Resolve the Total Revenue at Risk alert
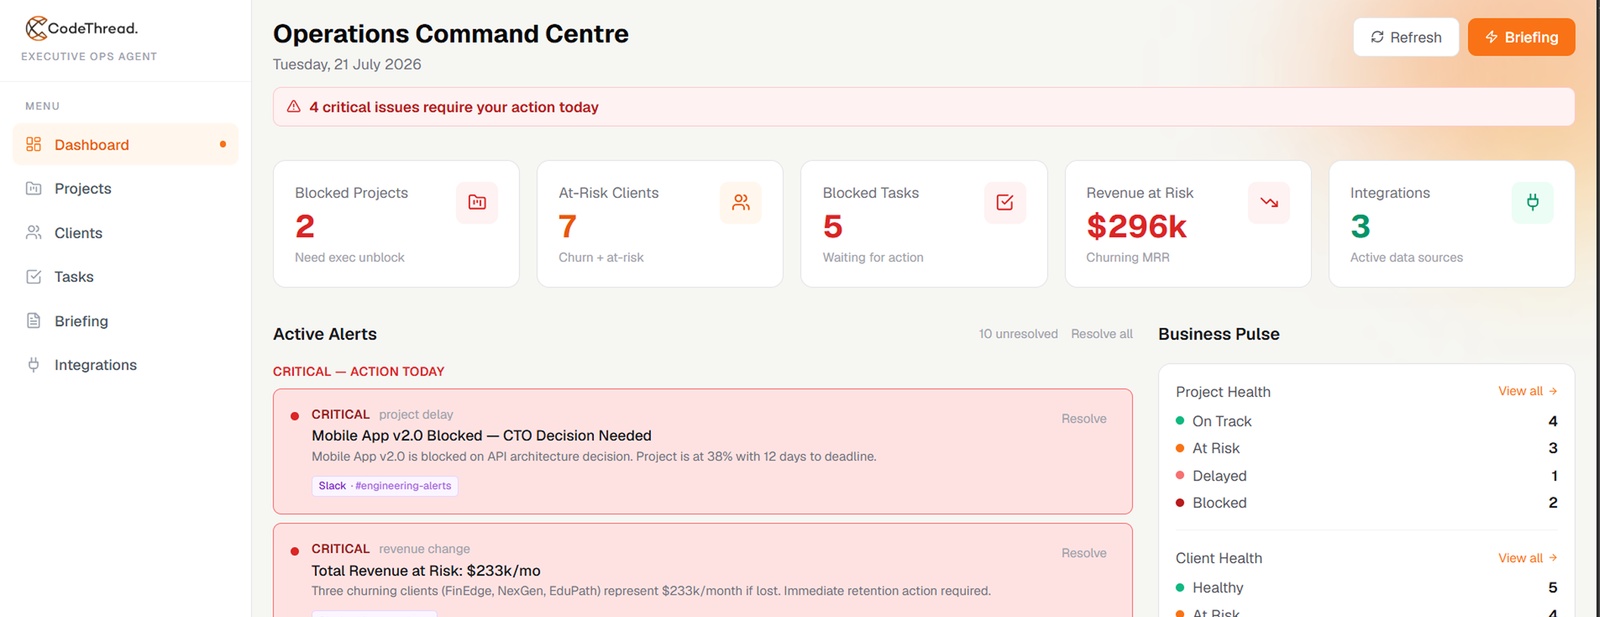Screen dimensions: 1600x617 pyautogui.click(x=1084, y=553)
